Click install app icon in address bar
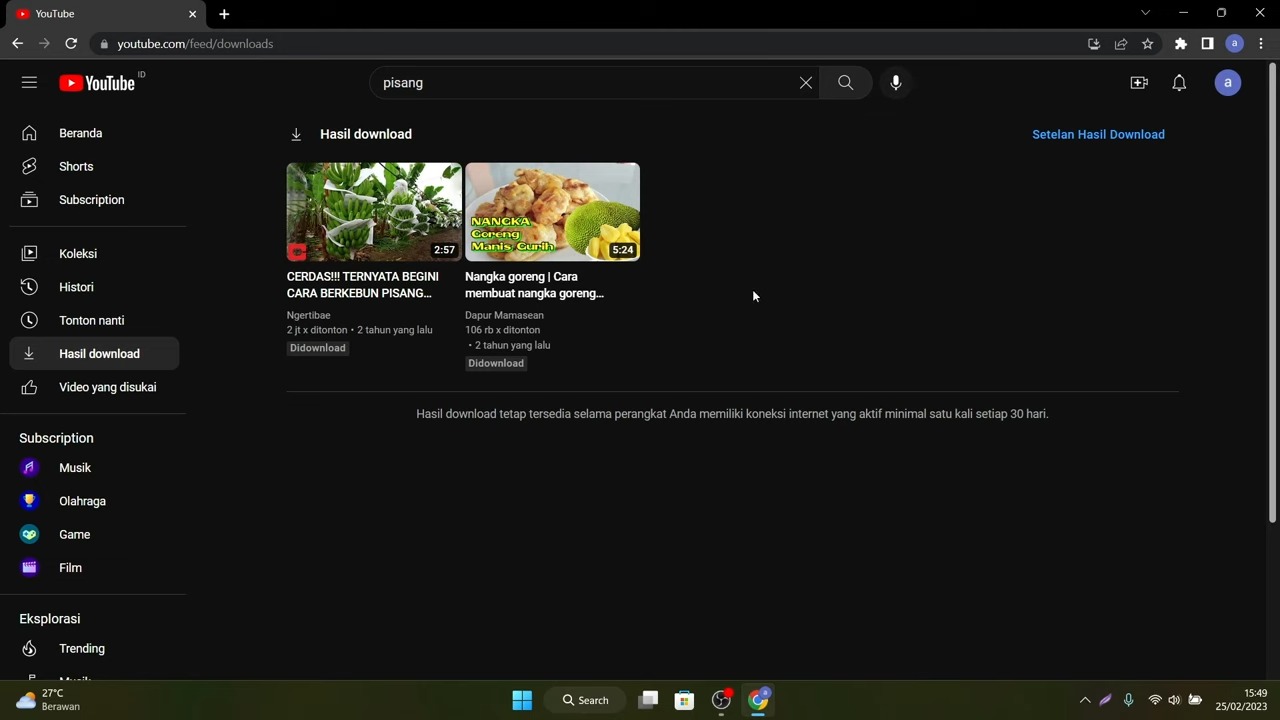 1094,44
